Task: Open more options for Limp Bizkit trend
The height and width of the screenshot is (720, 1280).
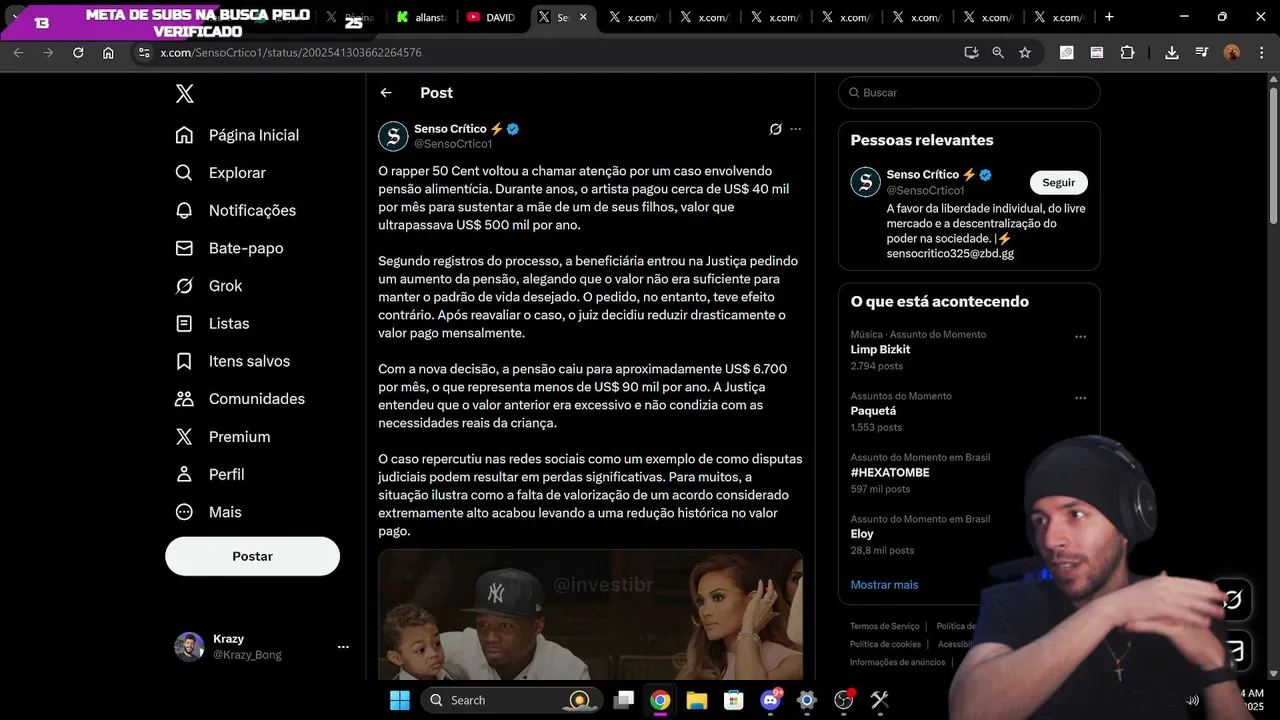Action: pos(1080,337)
